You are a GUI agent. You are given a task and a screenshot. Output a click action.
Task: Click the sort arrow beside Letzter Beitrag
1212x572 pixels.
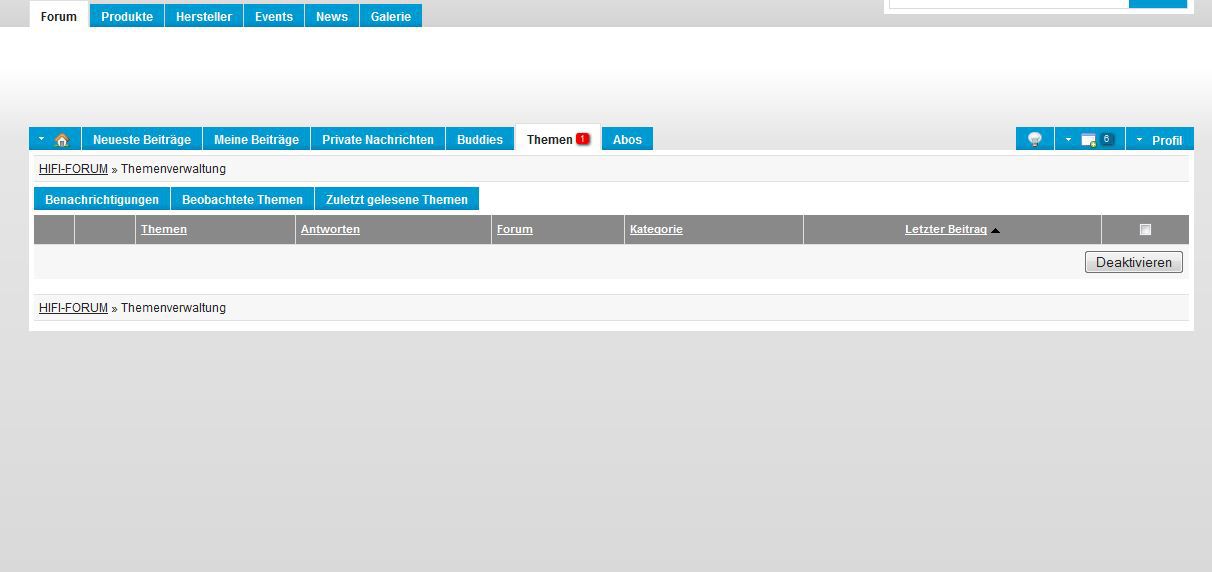click(x=995, y=231)
